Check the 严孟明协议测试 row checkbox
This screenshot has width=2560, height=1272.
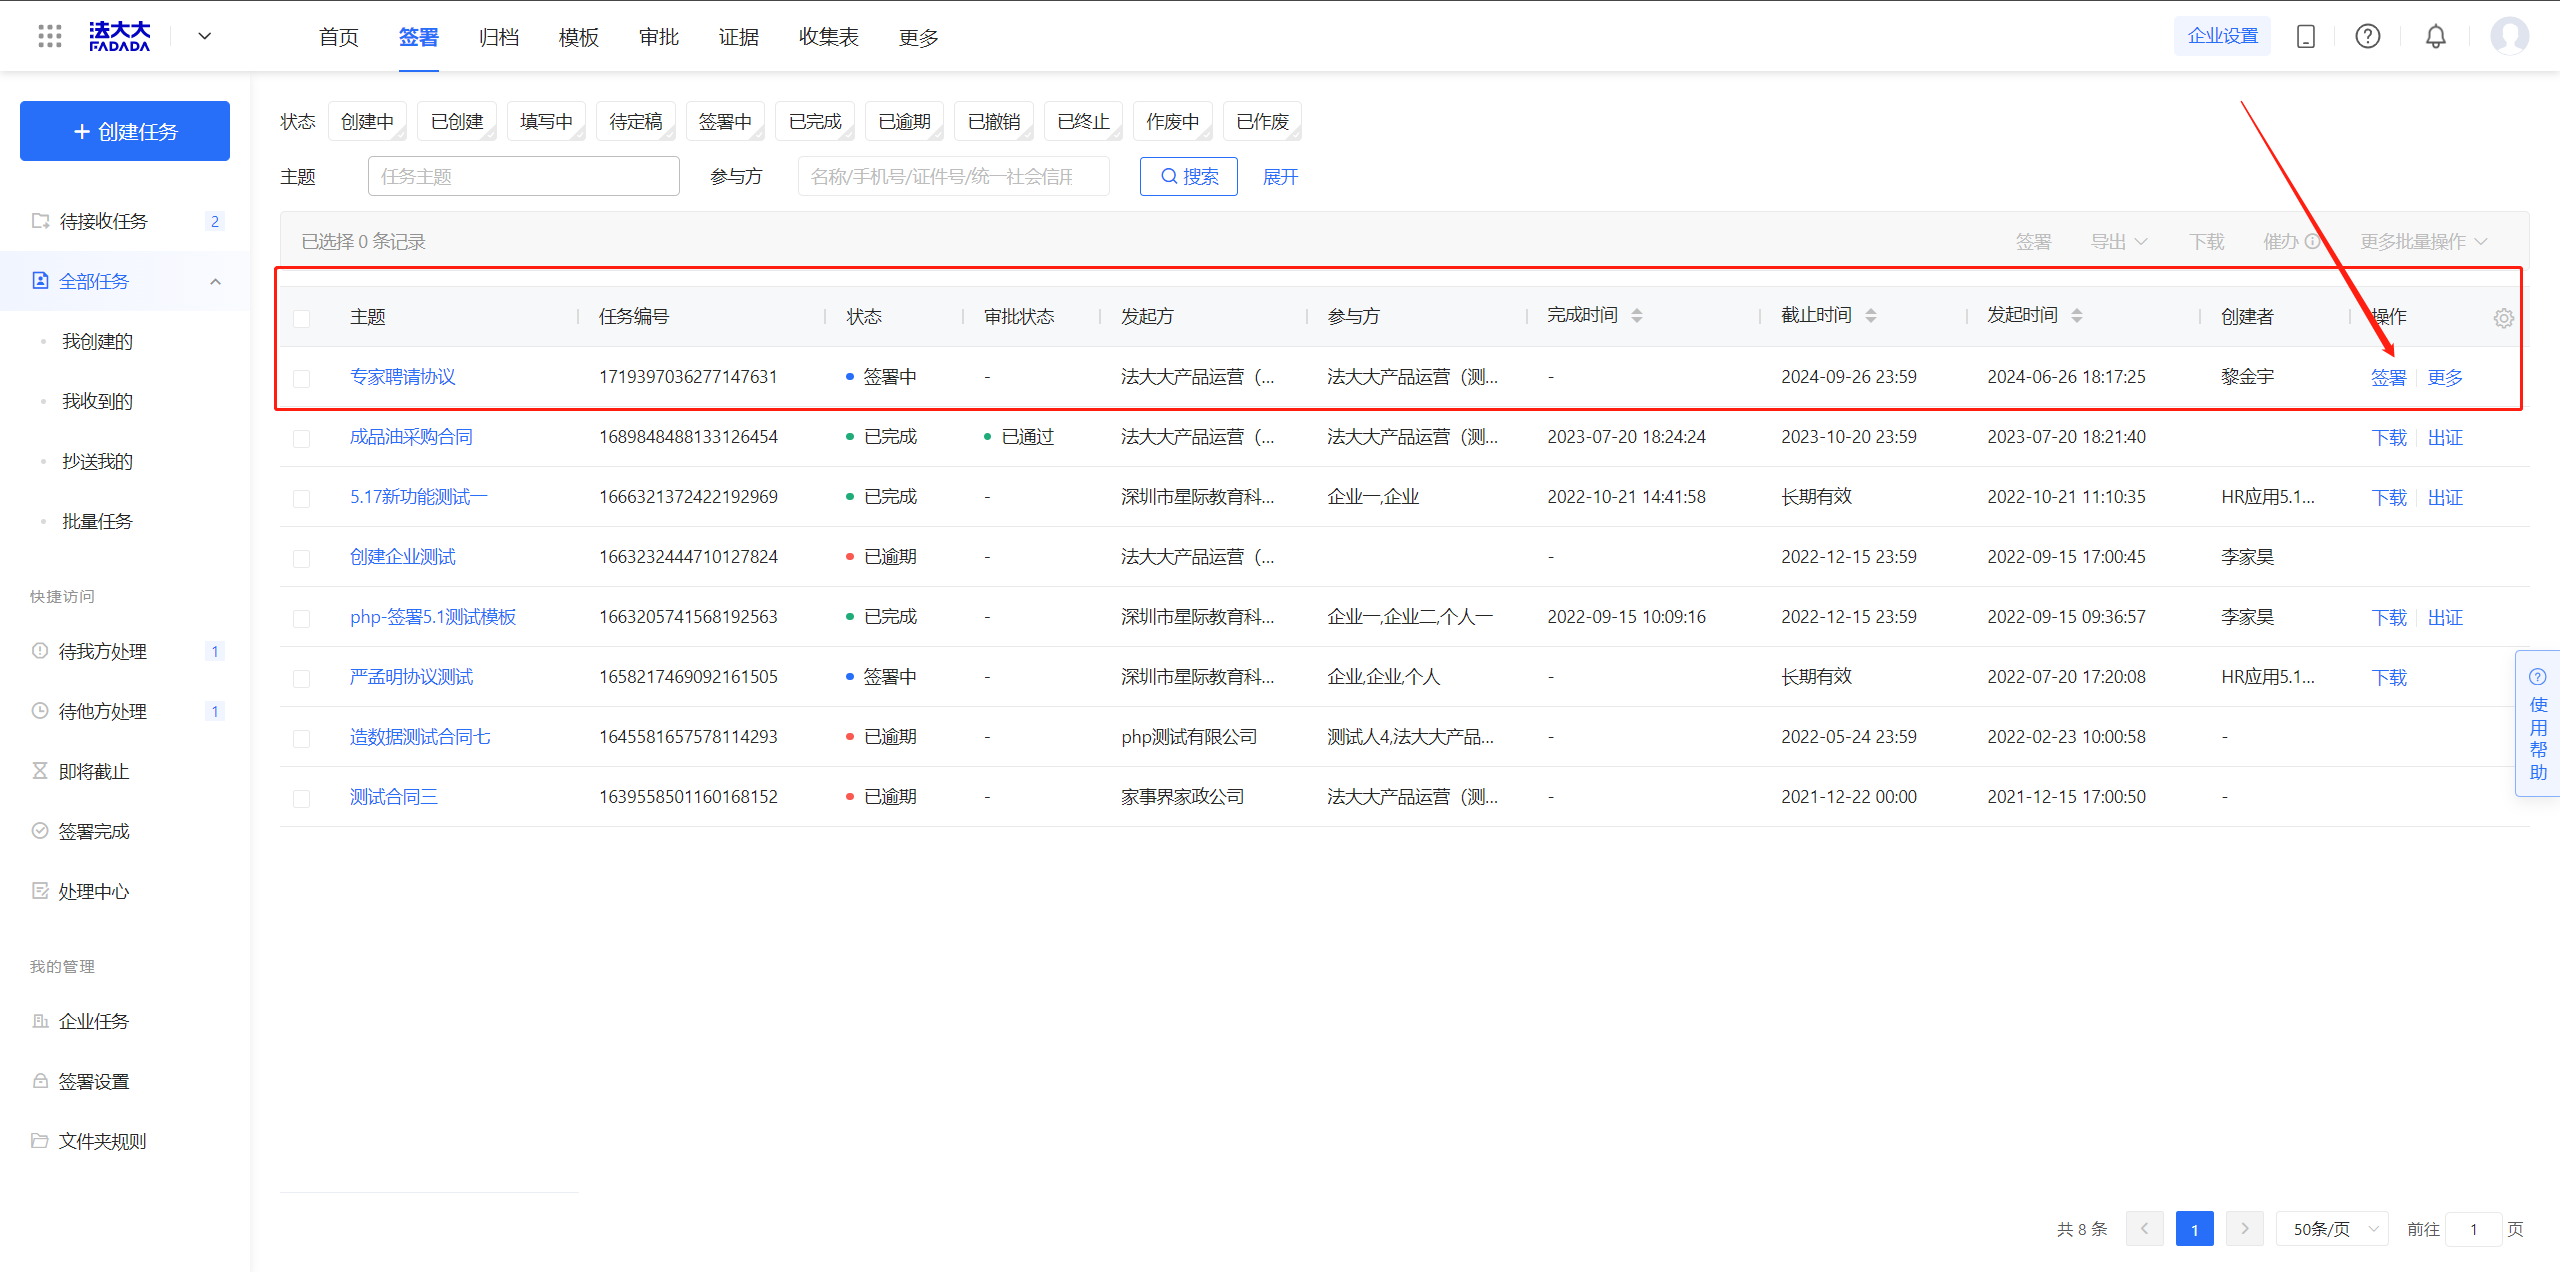[301, 678]
